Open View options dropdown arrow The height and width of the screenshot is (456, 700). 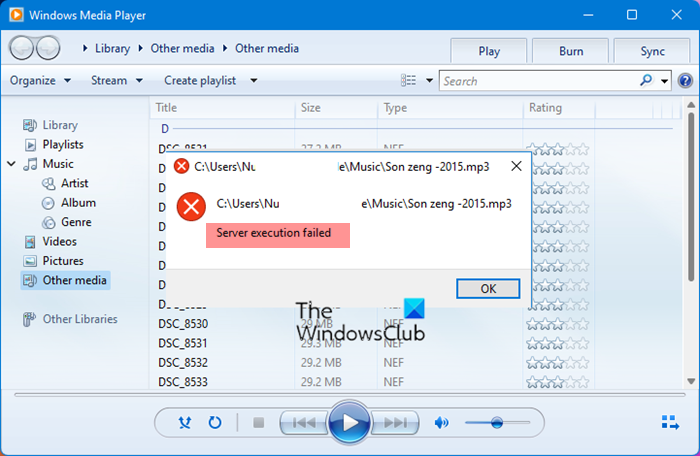[x=429, y=80]
